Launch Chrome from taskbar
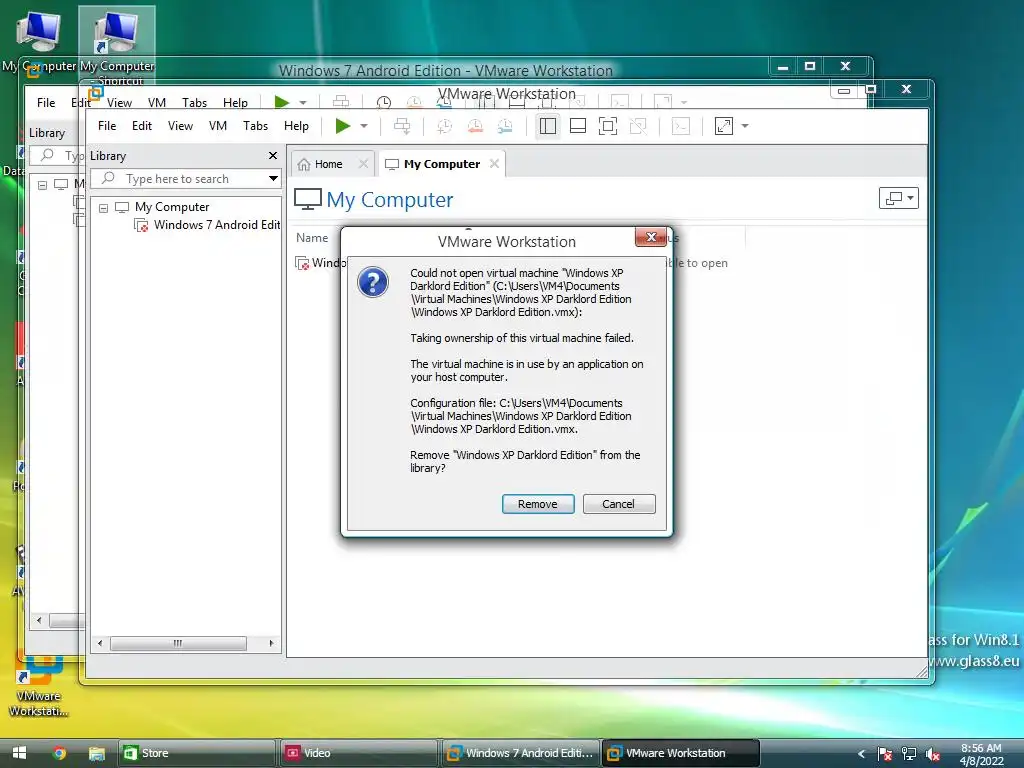Image resolution: width=1024 pixels, height=768 pixels. [x=59, y=753]
